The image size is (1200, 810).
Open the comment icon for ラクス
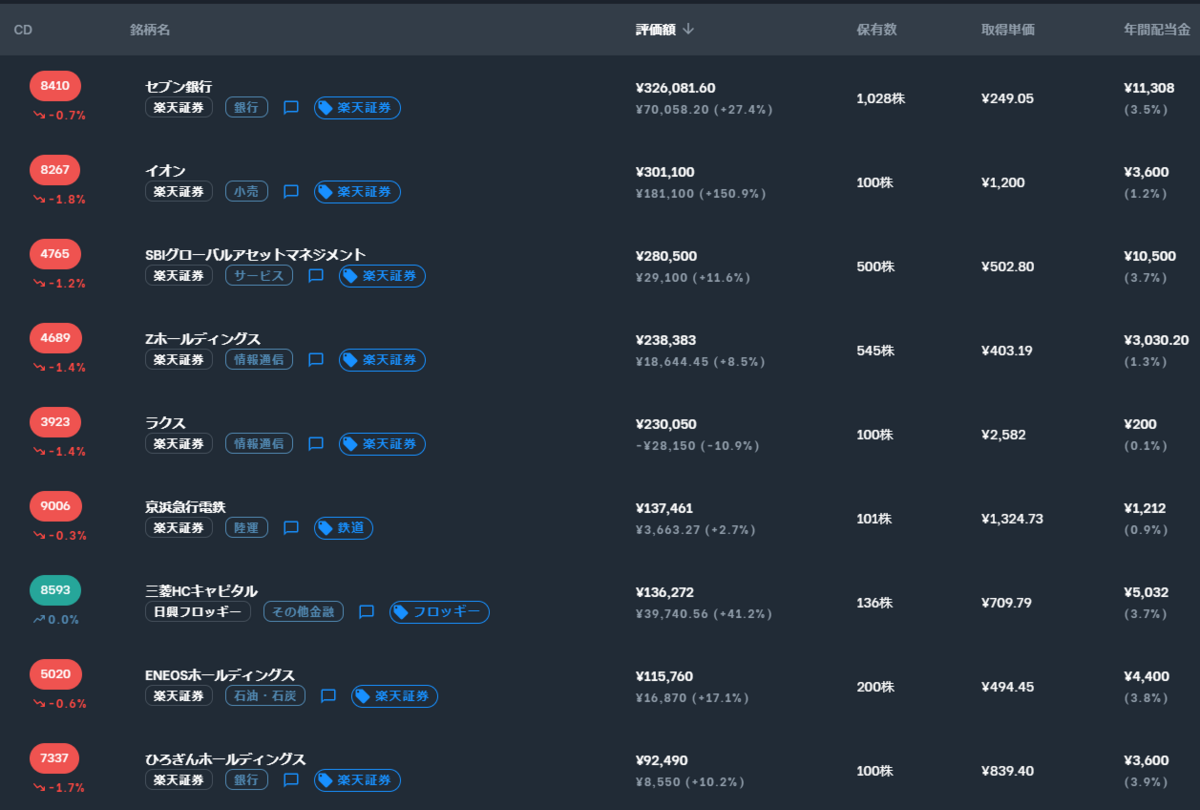point(316,443)
